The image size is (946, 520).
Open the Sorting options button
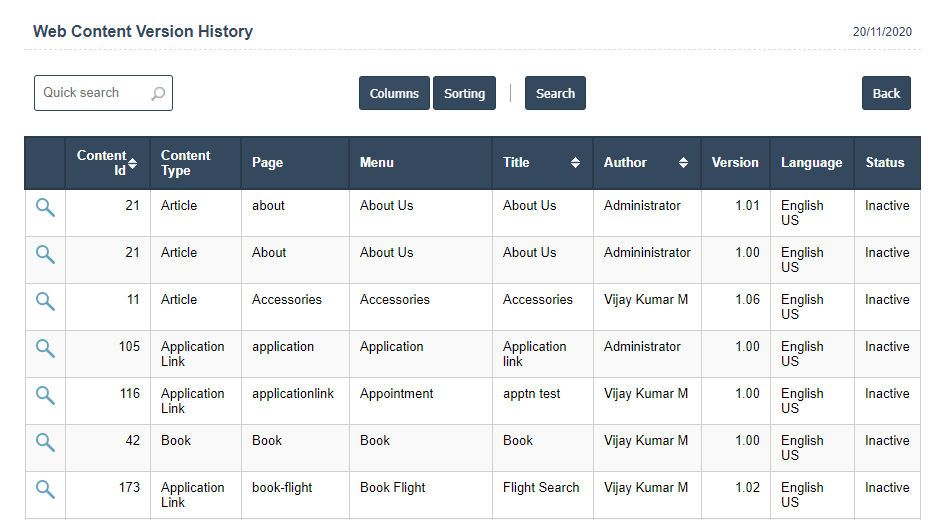464,93
